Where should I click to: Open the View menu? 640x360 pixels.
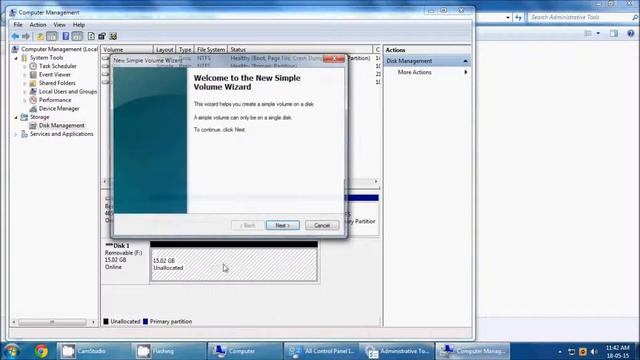pos(60,25)
